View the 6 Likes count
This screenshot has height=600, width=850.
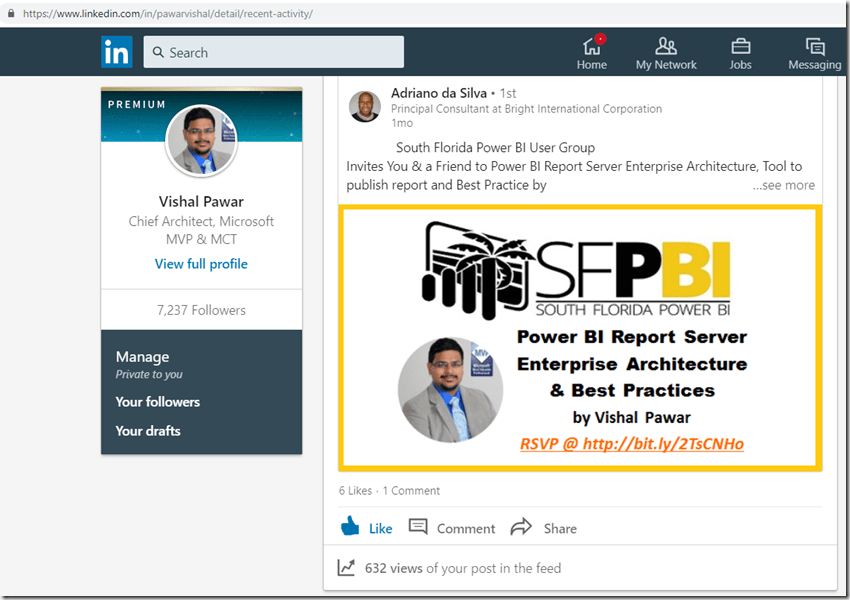click(355, 491)
